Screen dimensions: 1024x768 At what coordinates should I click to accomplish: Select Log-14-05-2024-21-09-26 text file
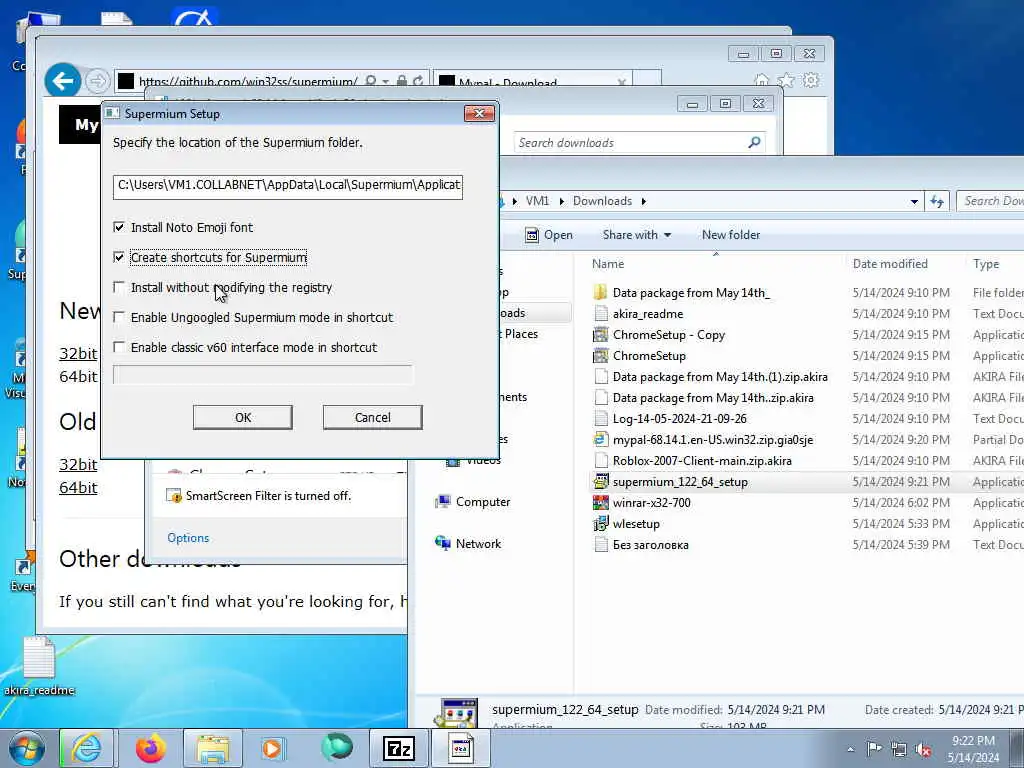(679, 419)
